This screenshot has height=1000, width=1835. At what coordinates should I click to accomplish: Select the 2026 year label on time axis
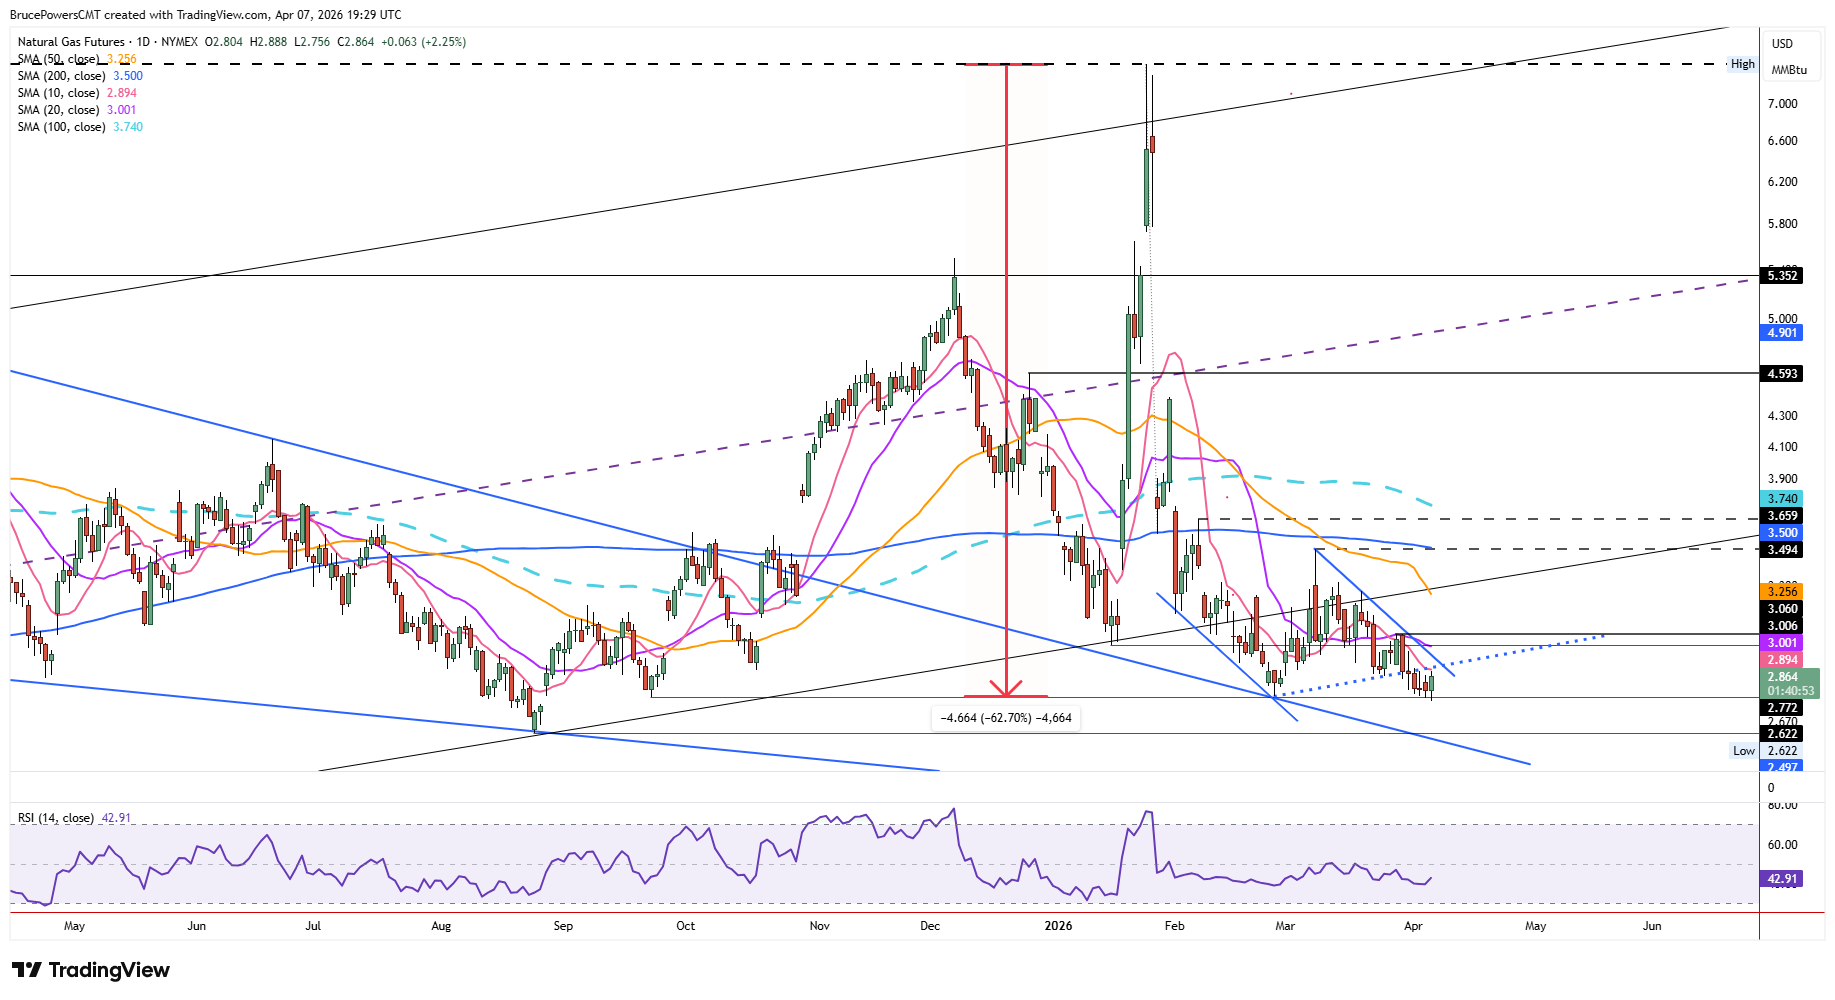point(1058,926)
